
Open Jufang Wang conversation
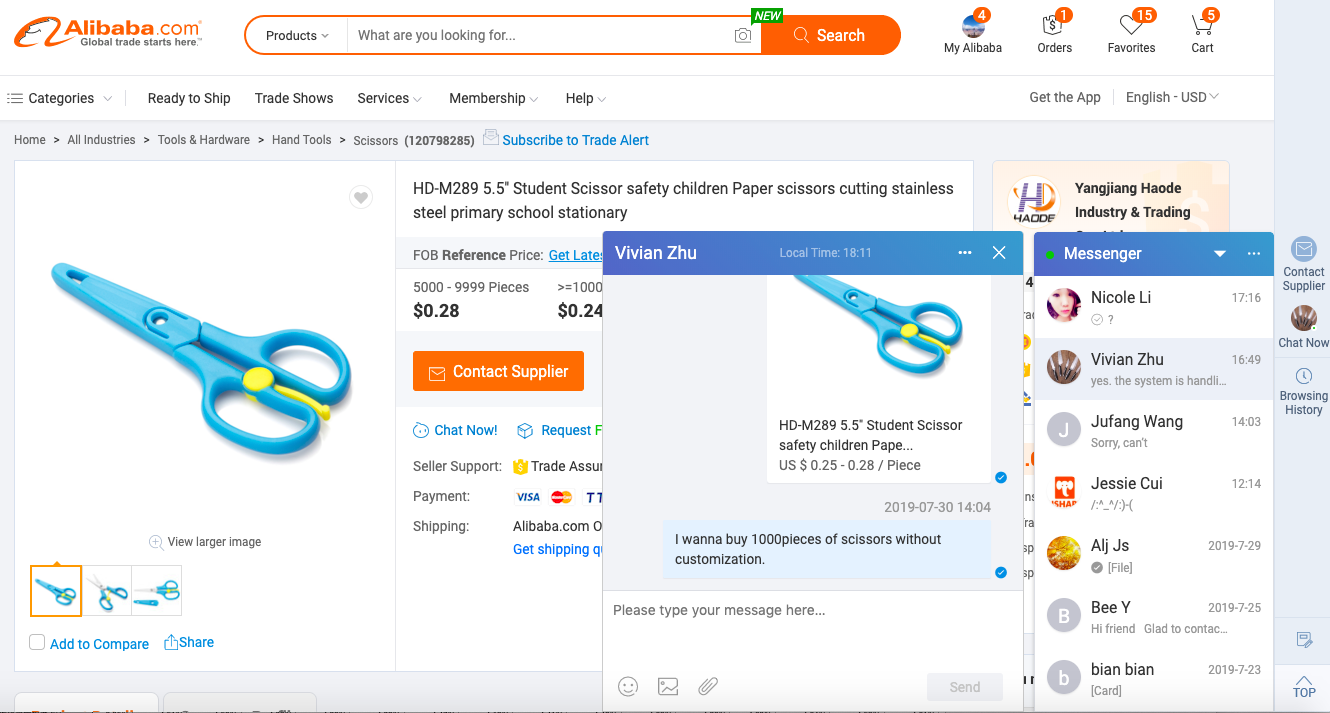click(1154, 430)
